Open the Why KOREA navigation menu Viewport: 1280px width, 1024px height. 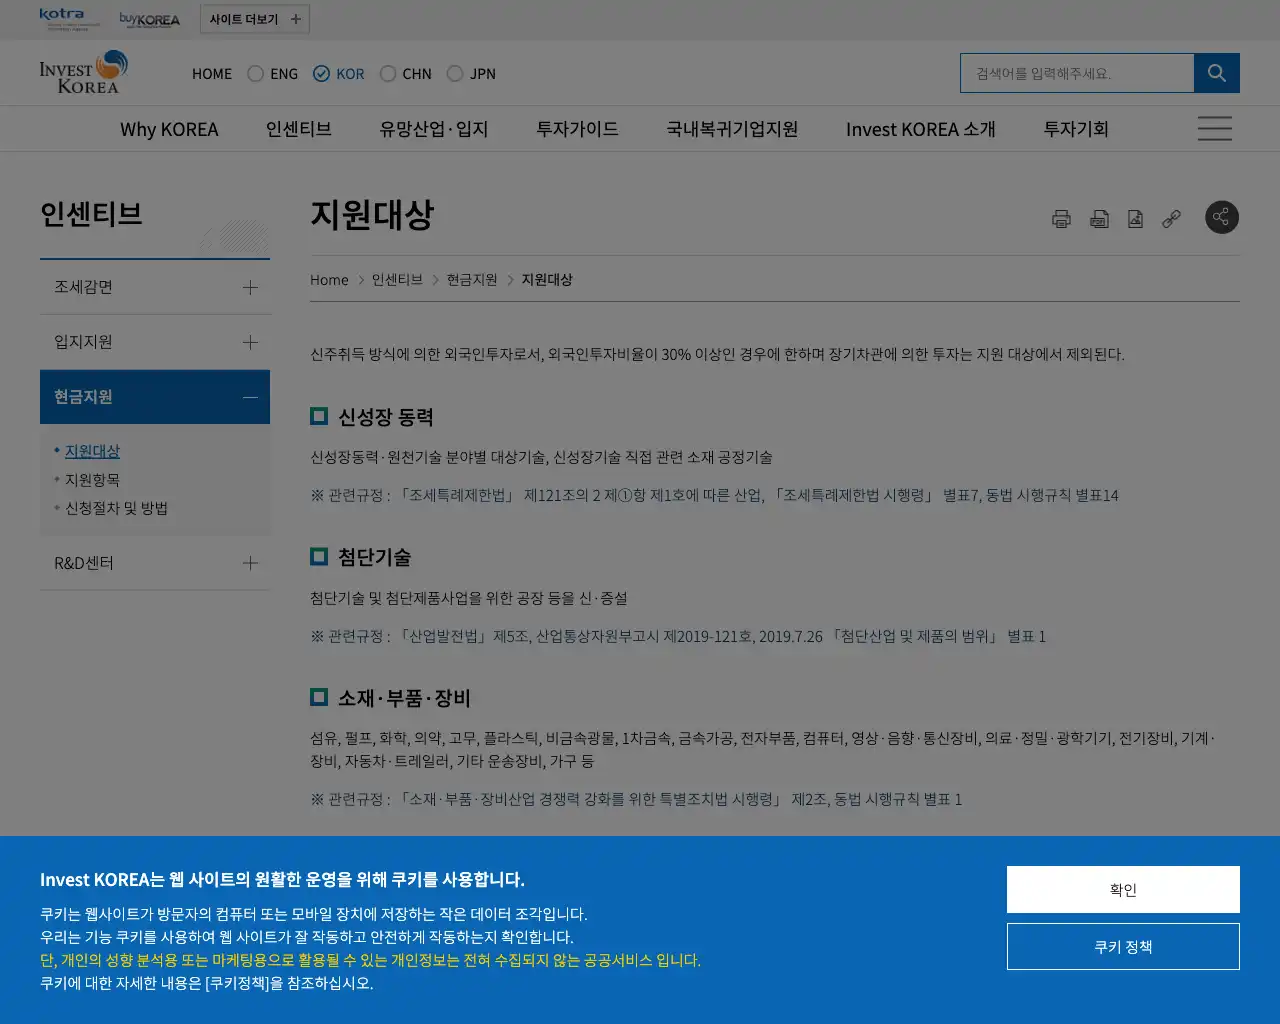(169, 128)
